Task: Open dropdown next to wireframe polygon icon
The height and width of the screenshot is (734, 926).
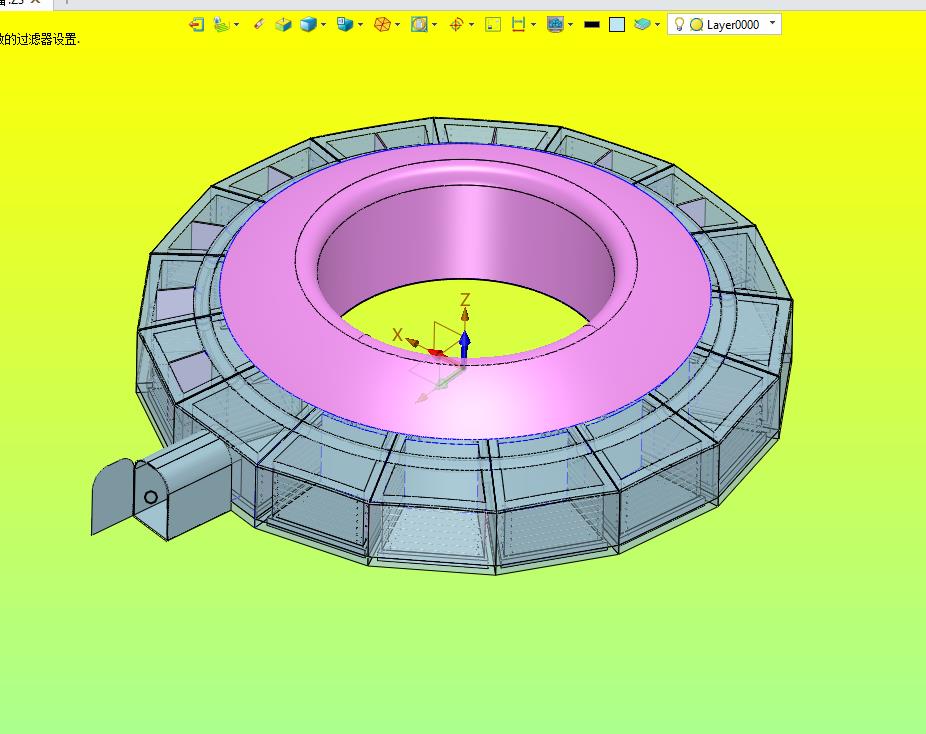Action: (397, 25)
